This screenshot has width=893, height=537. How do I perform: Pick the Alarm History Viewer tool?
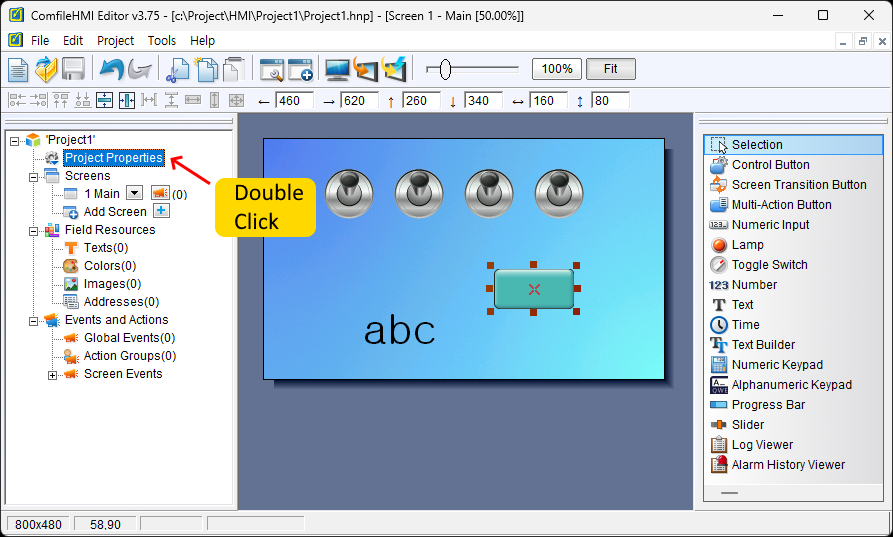point(788,465)
